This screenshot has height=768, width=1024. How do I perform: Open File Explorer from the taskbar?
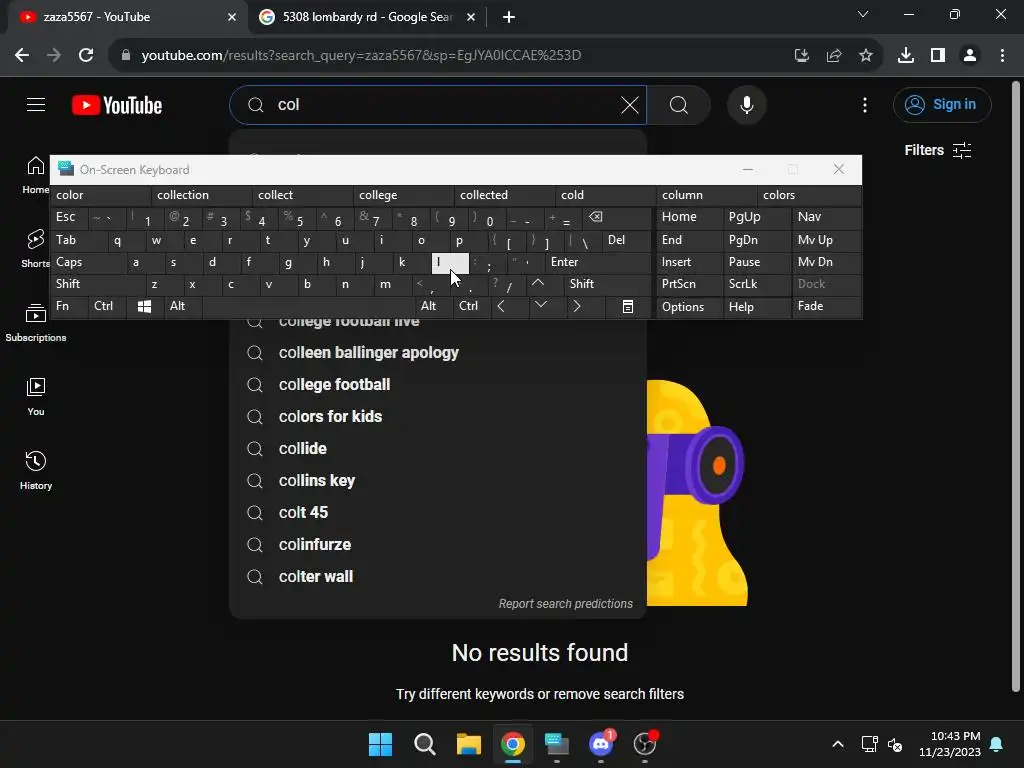click(468, 744)
